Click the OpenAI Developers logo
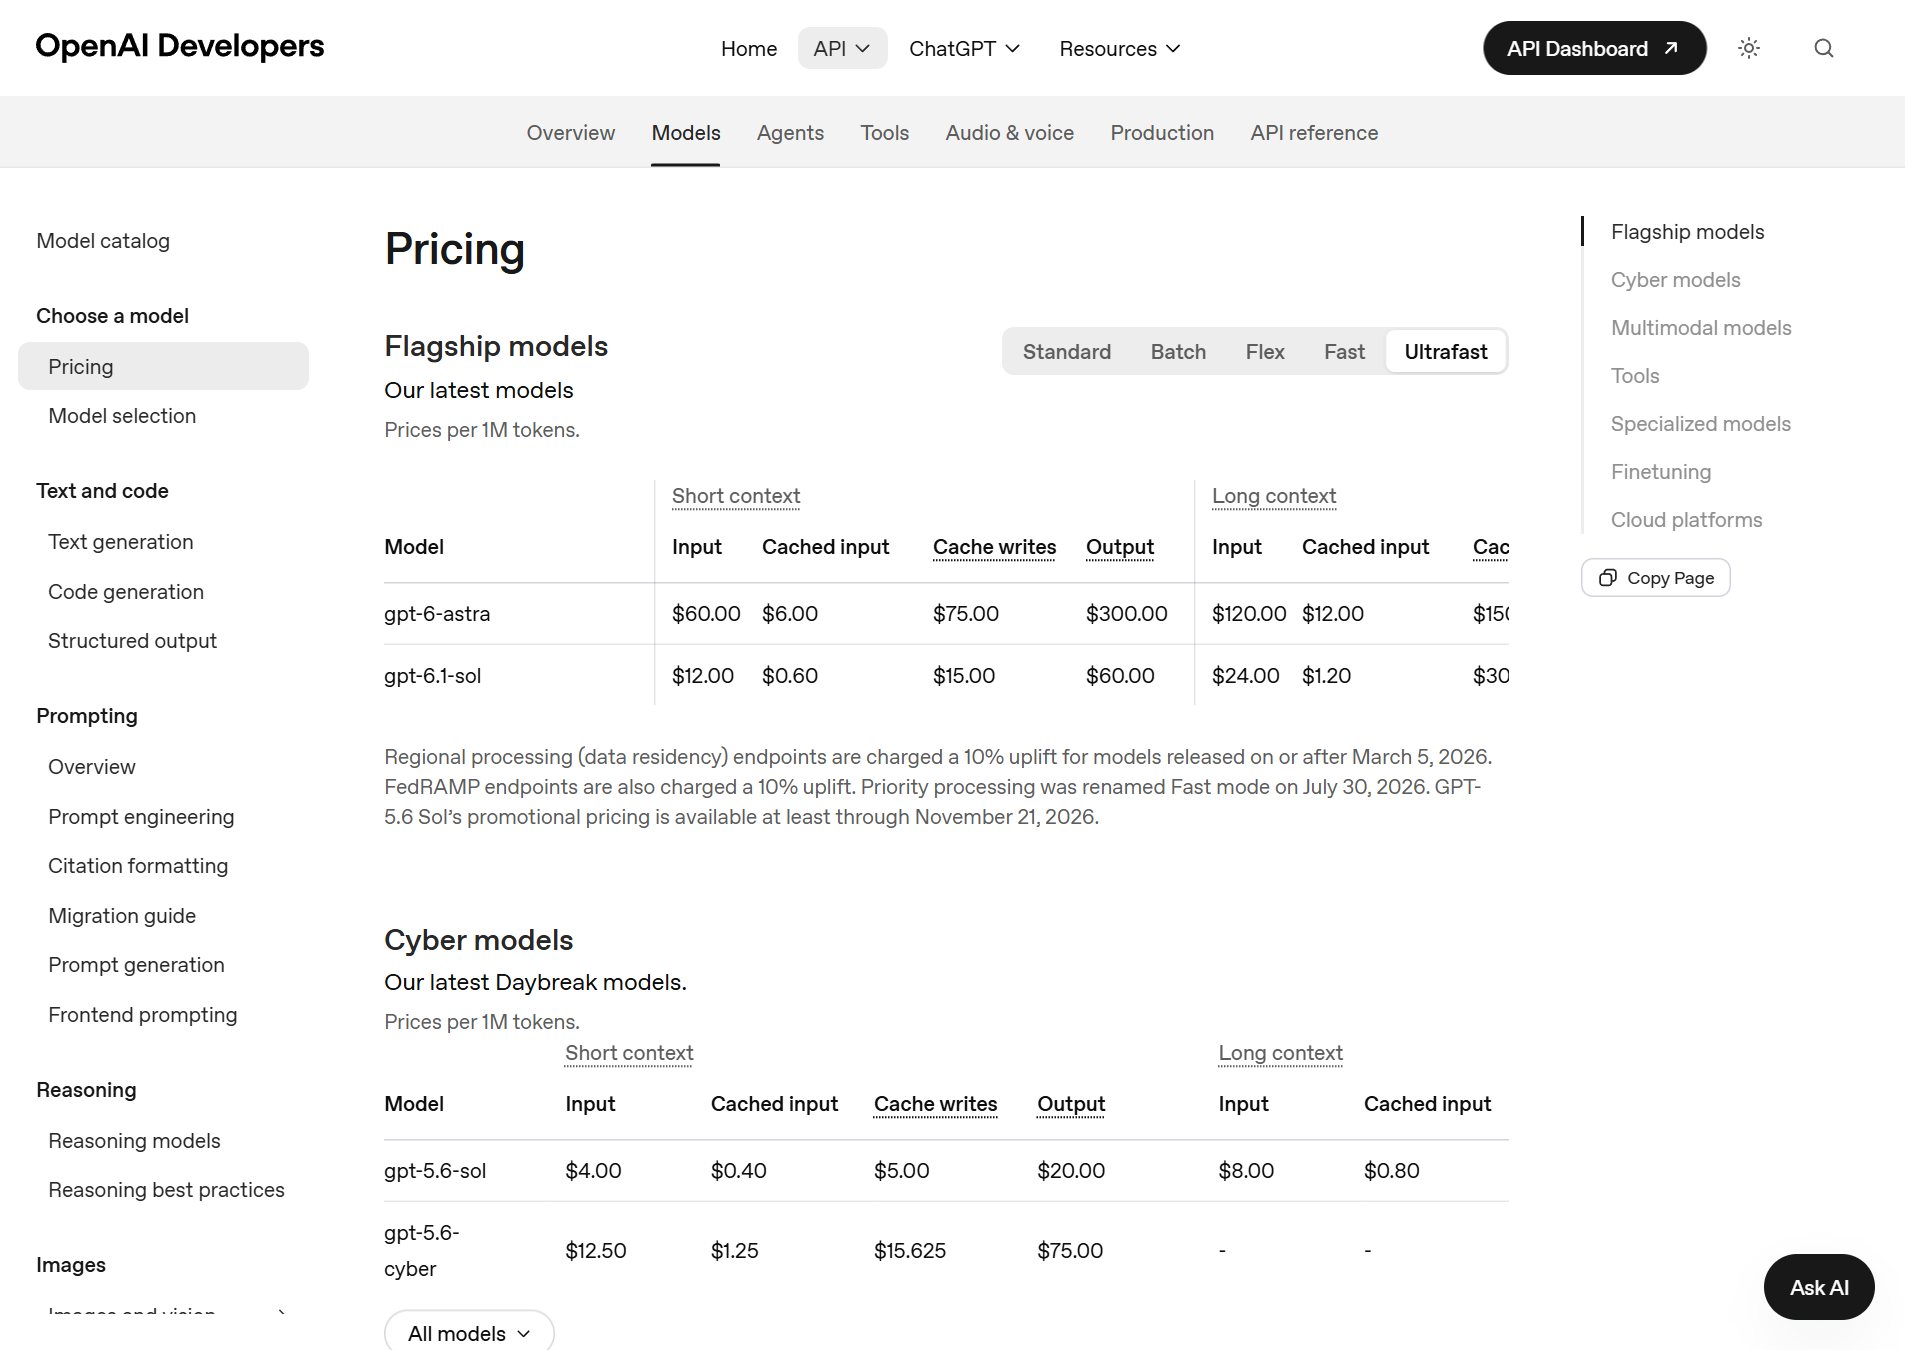Screen dimensions: 1920x1350 [x=180, y=46]
